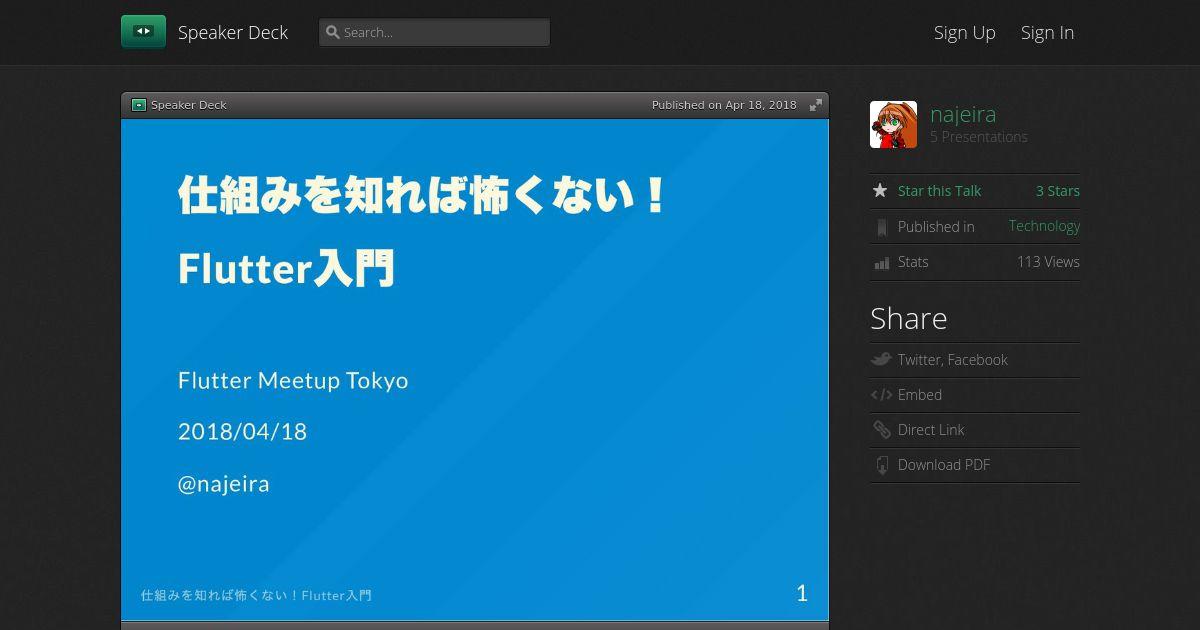Click the Share heading
1200x630 pixels.
click(x=908, y=318)
